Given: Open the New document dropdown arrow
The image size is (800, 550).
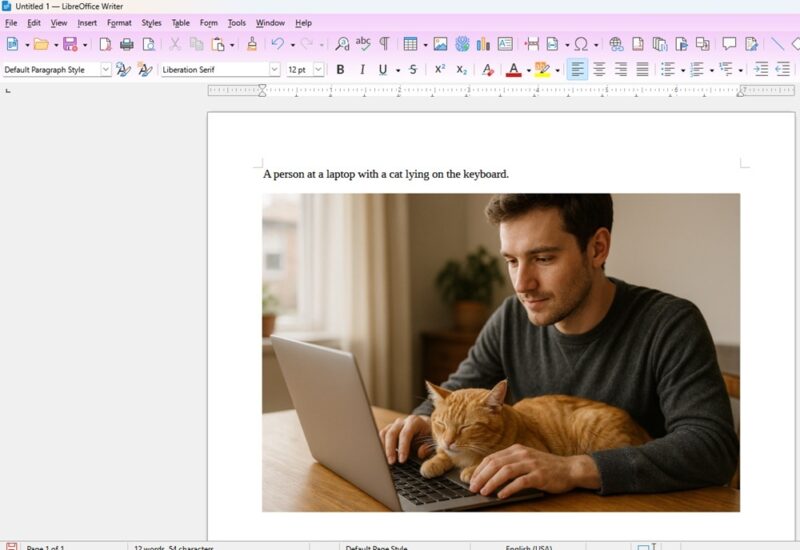Looking at the screenshot, I should click(x=27, y=45).
